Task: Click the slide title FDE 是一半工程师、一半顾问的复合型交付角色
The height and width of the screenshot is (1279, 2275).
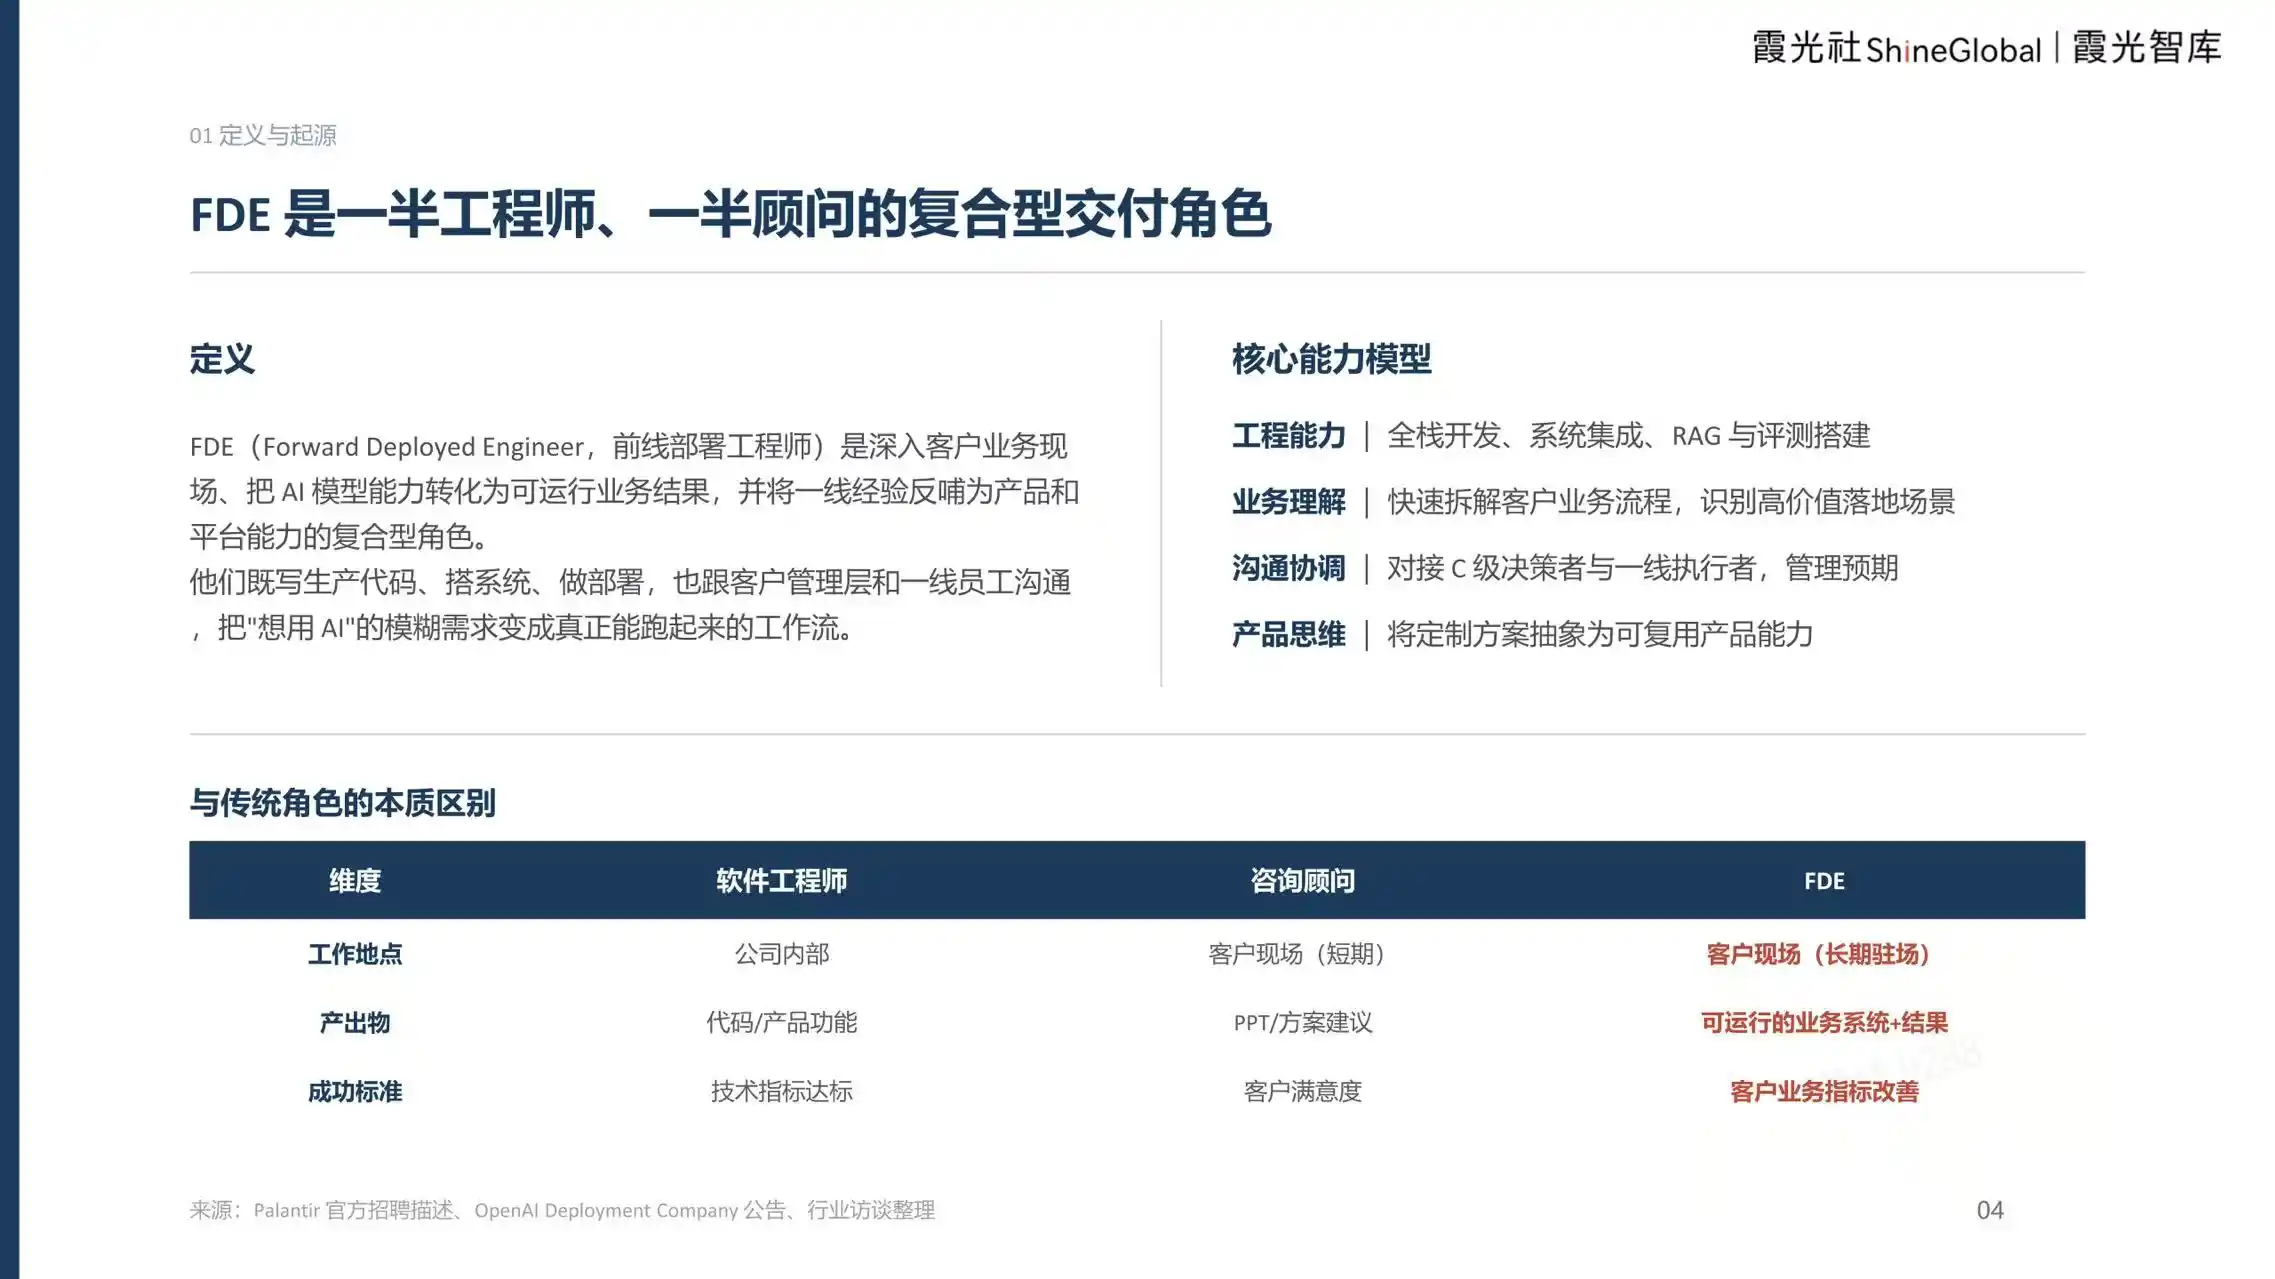Action: click(x=730, y=214)
